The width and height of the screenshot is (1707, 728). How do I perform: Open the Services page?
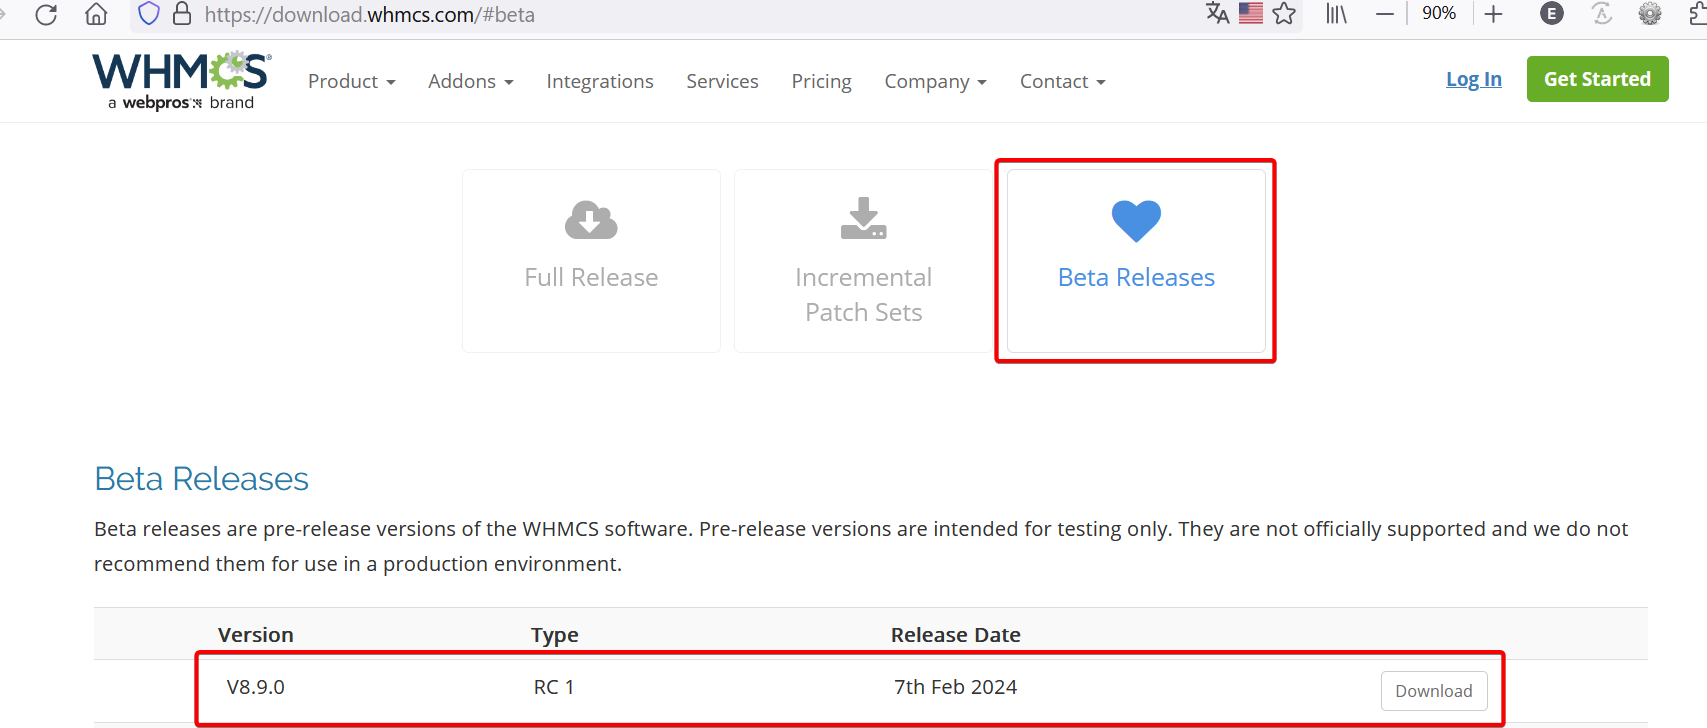click(x=722, y=81)
